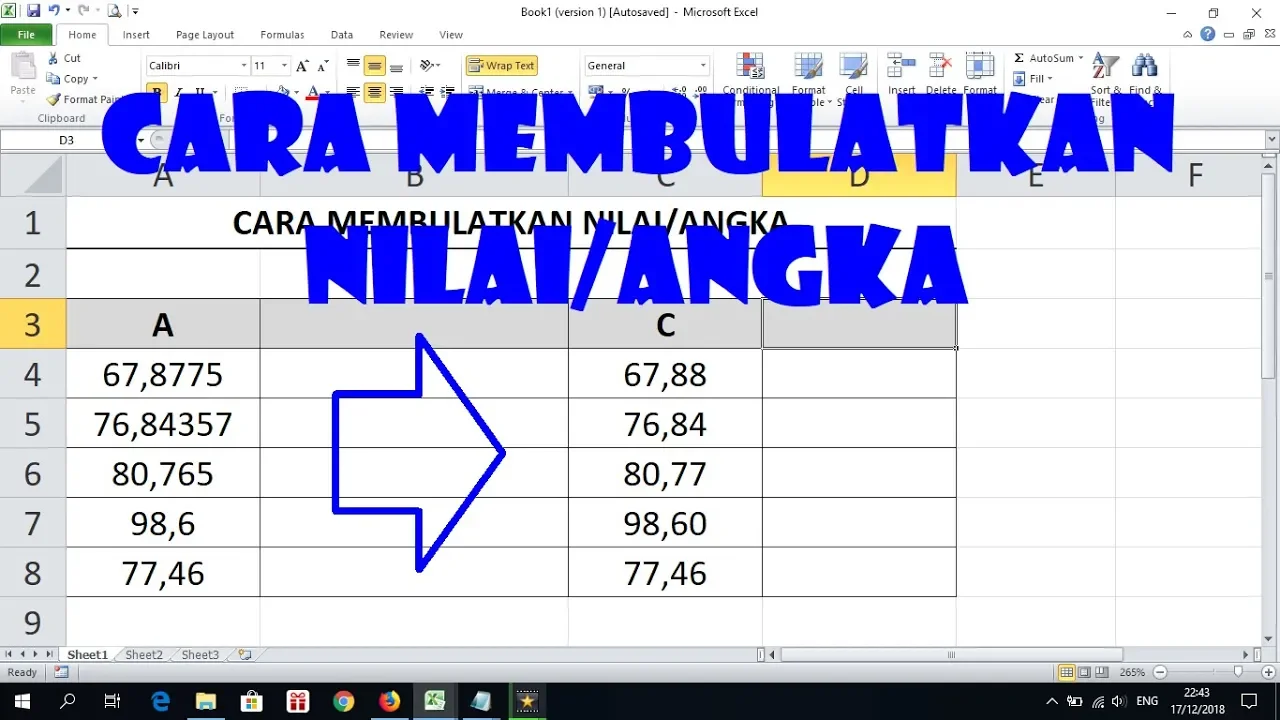Open Cell Styles gallery
The height and width of the screenshot is (720, 1280).
(x=853, y=78)
